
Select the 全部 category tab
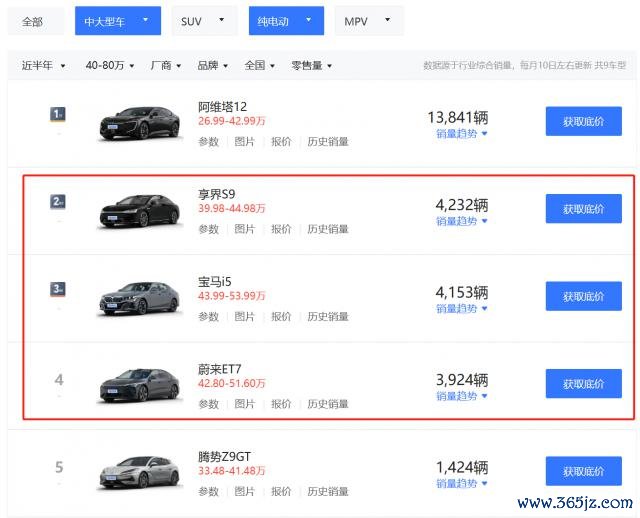tap(36, 21)
